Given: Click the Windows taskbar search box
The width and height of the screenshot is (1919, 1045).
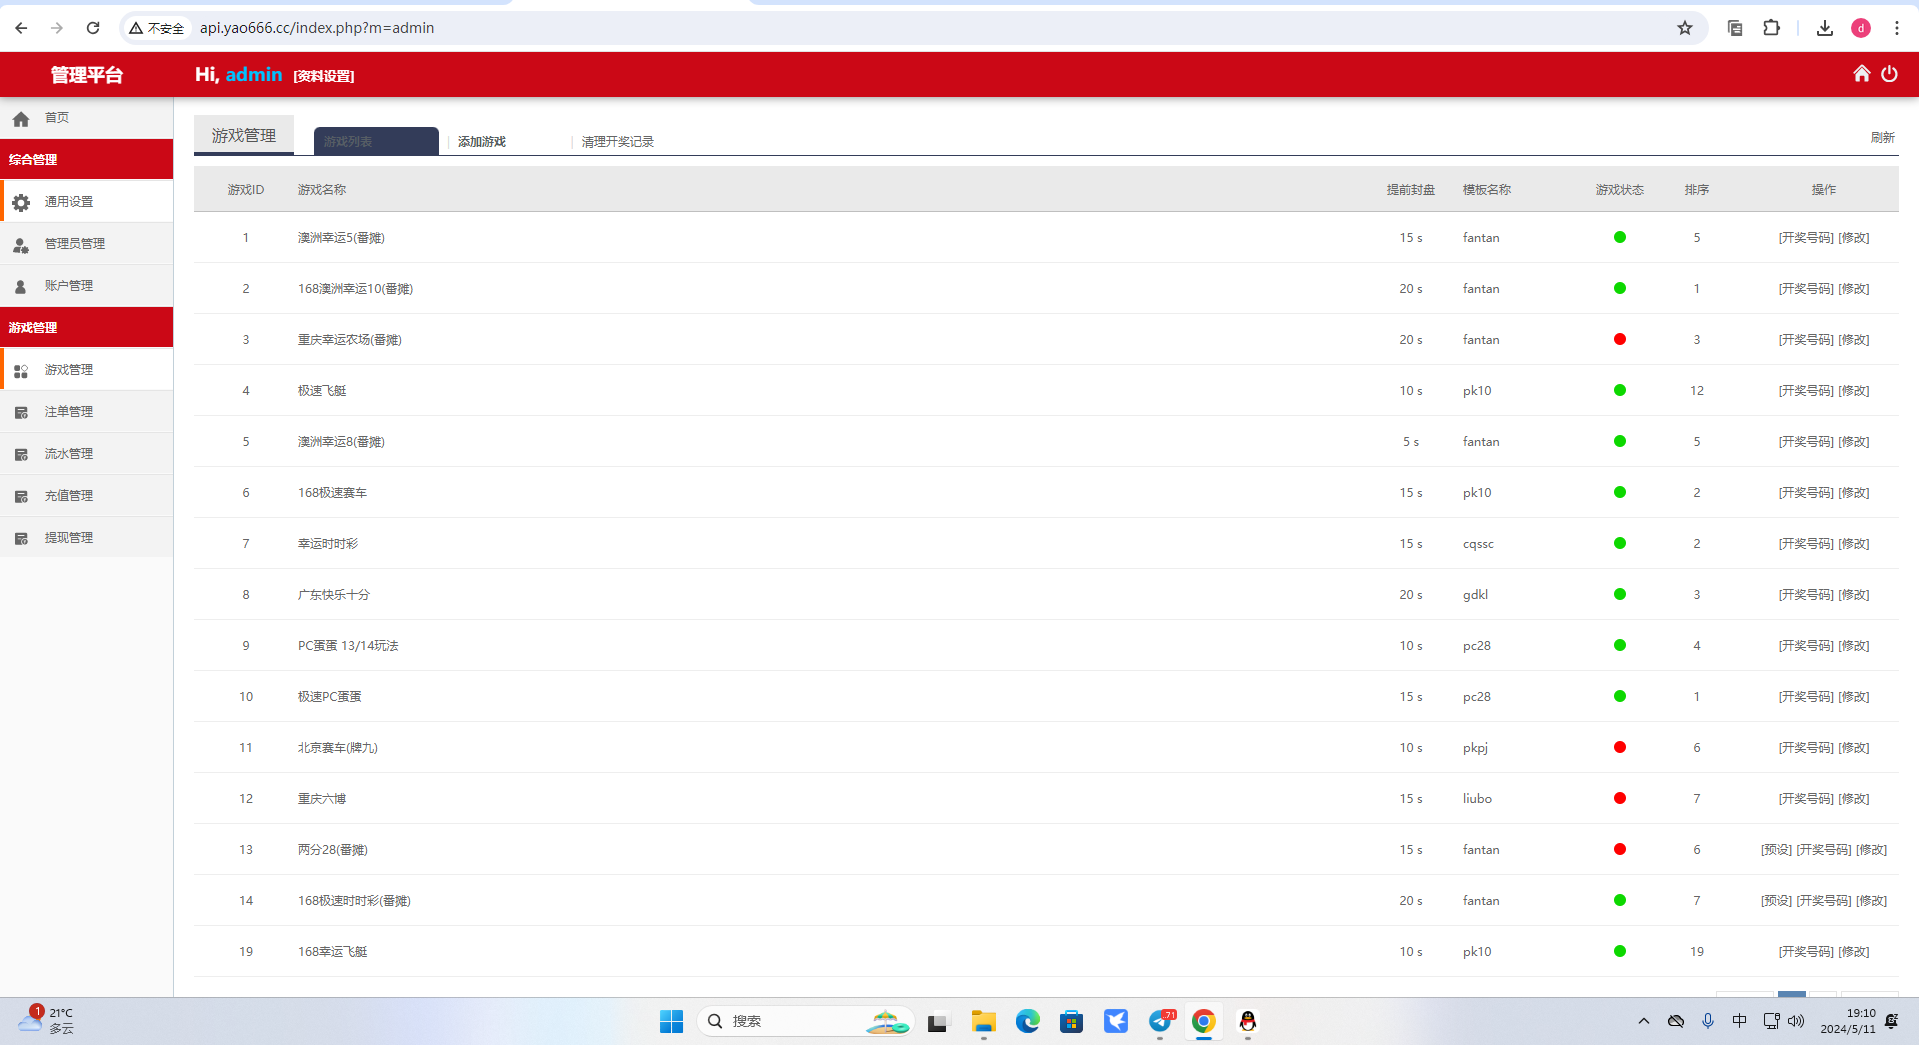Looking at the screenshot, I should pyautogui.click(x=790, y=1021).
